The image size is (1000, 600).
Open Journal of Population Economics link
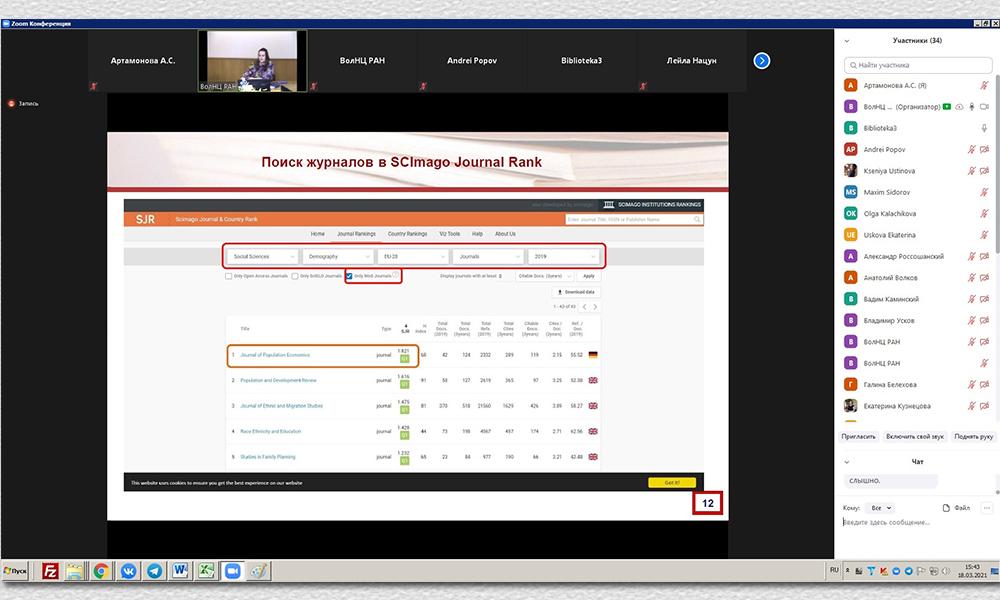click(275, 355)
